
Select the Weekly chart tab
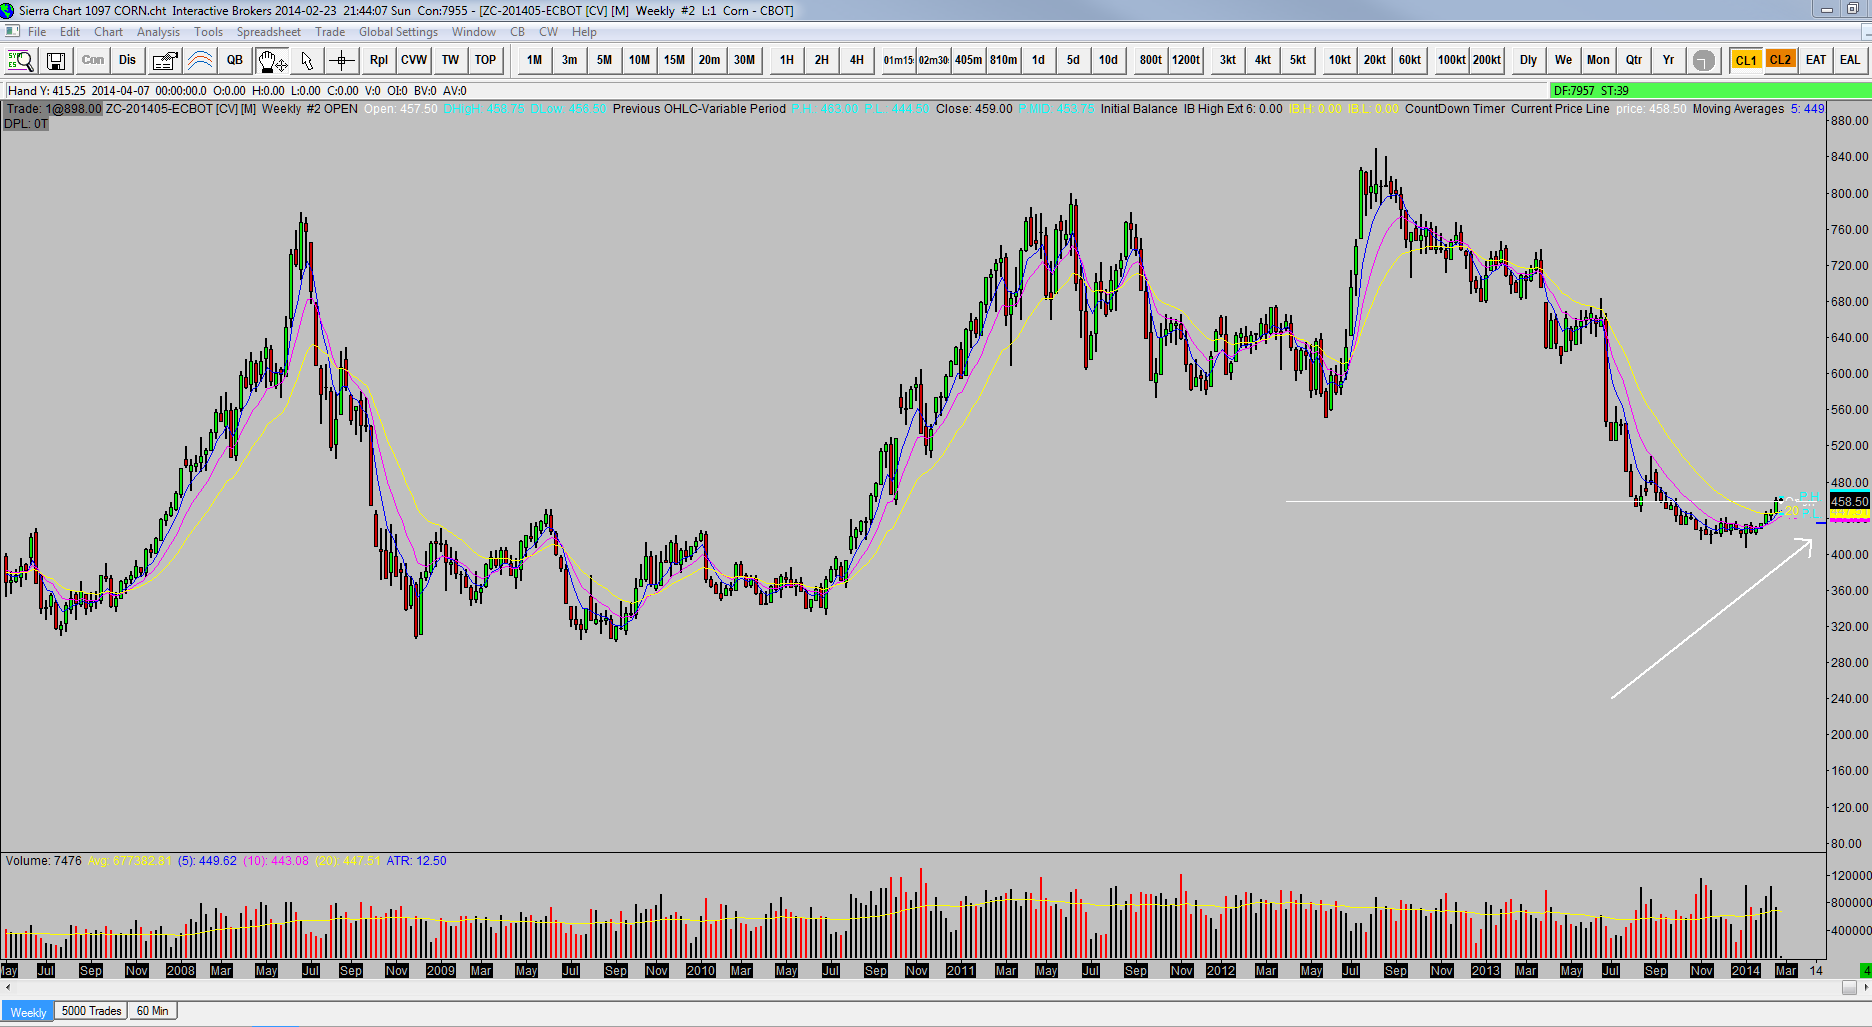point(28,1012)
